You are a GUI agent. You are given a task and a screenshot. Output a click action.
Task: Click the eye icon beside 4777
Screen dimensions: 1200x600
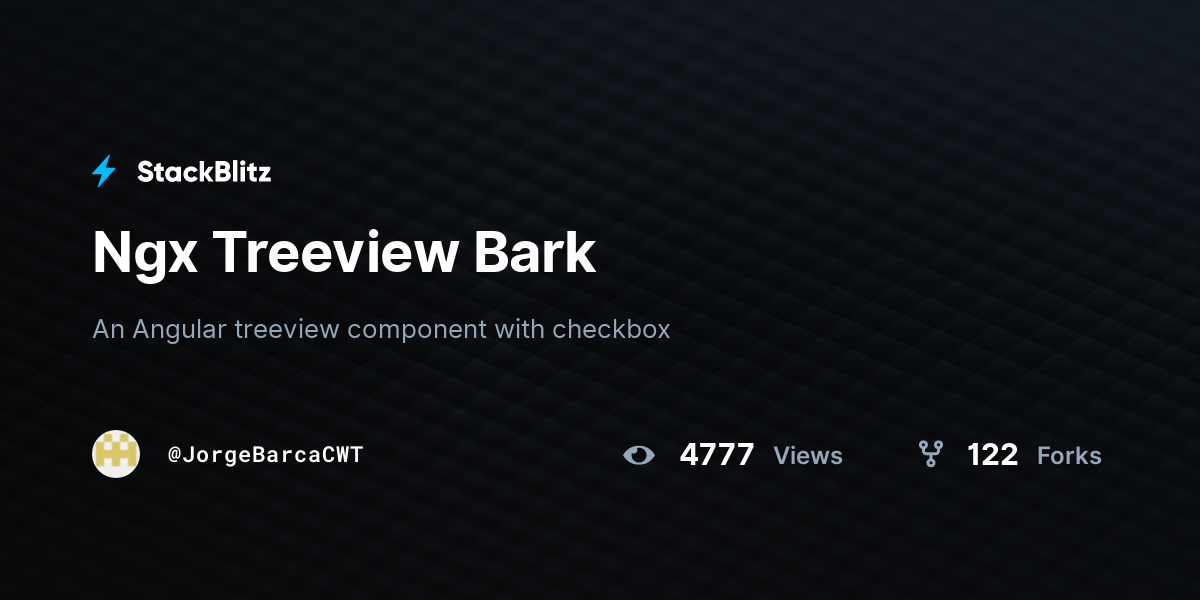(639, 456)
